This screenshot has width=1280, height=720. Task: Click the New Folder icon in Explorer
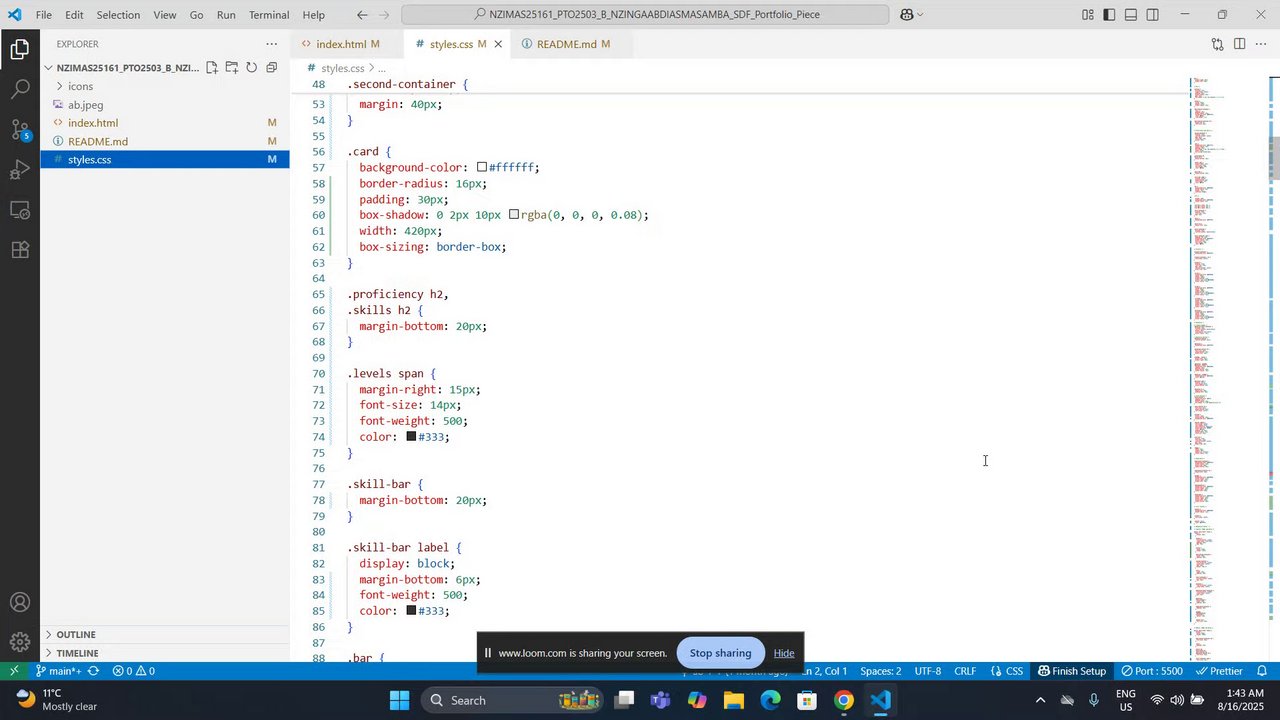[x=232, y=68]
